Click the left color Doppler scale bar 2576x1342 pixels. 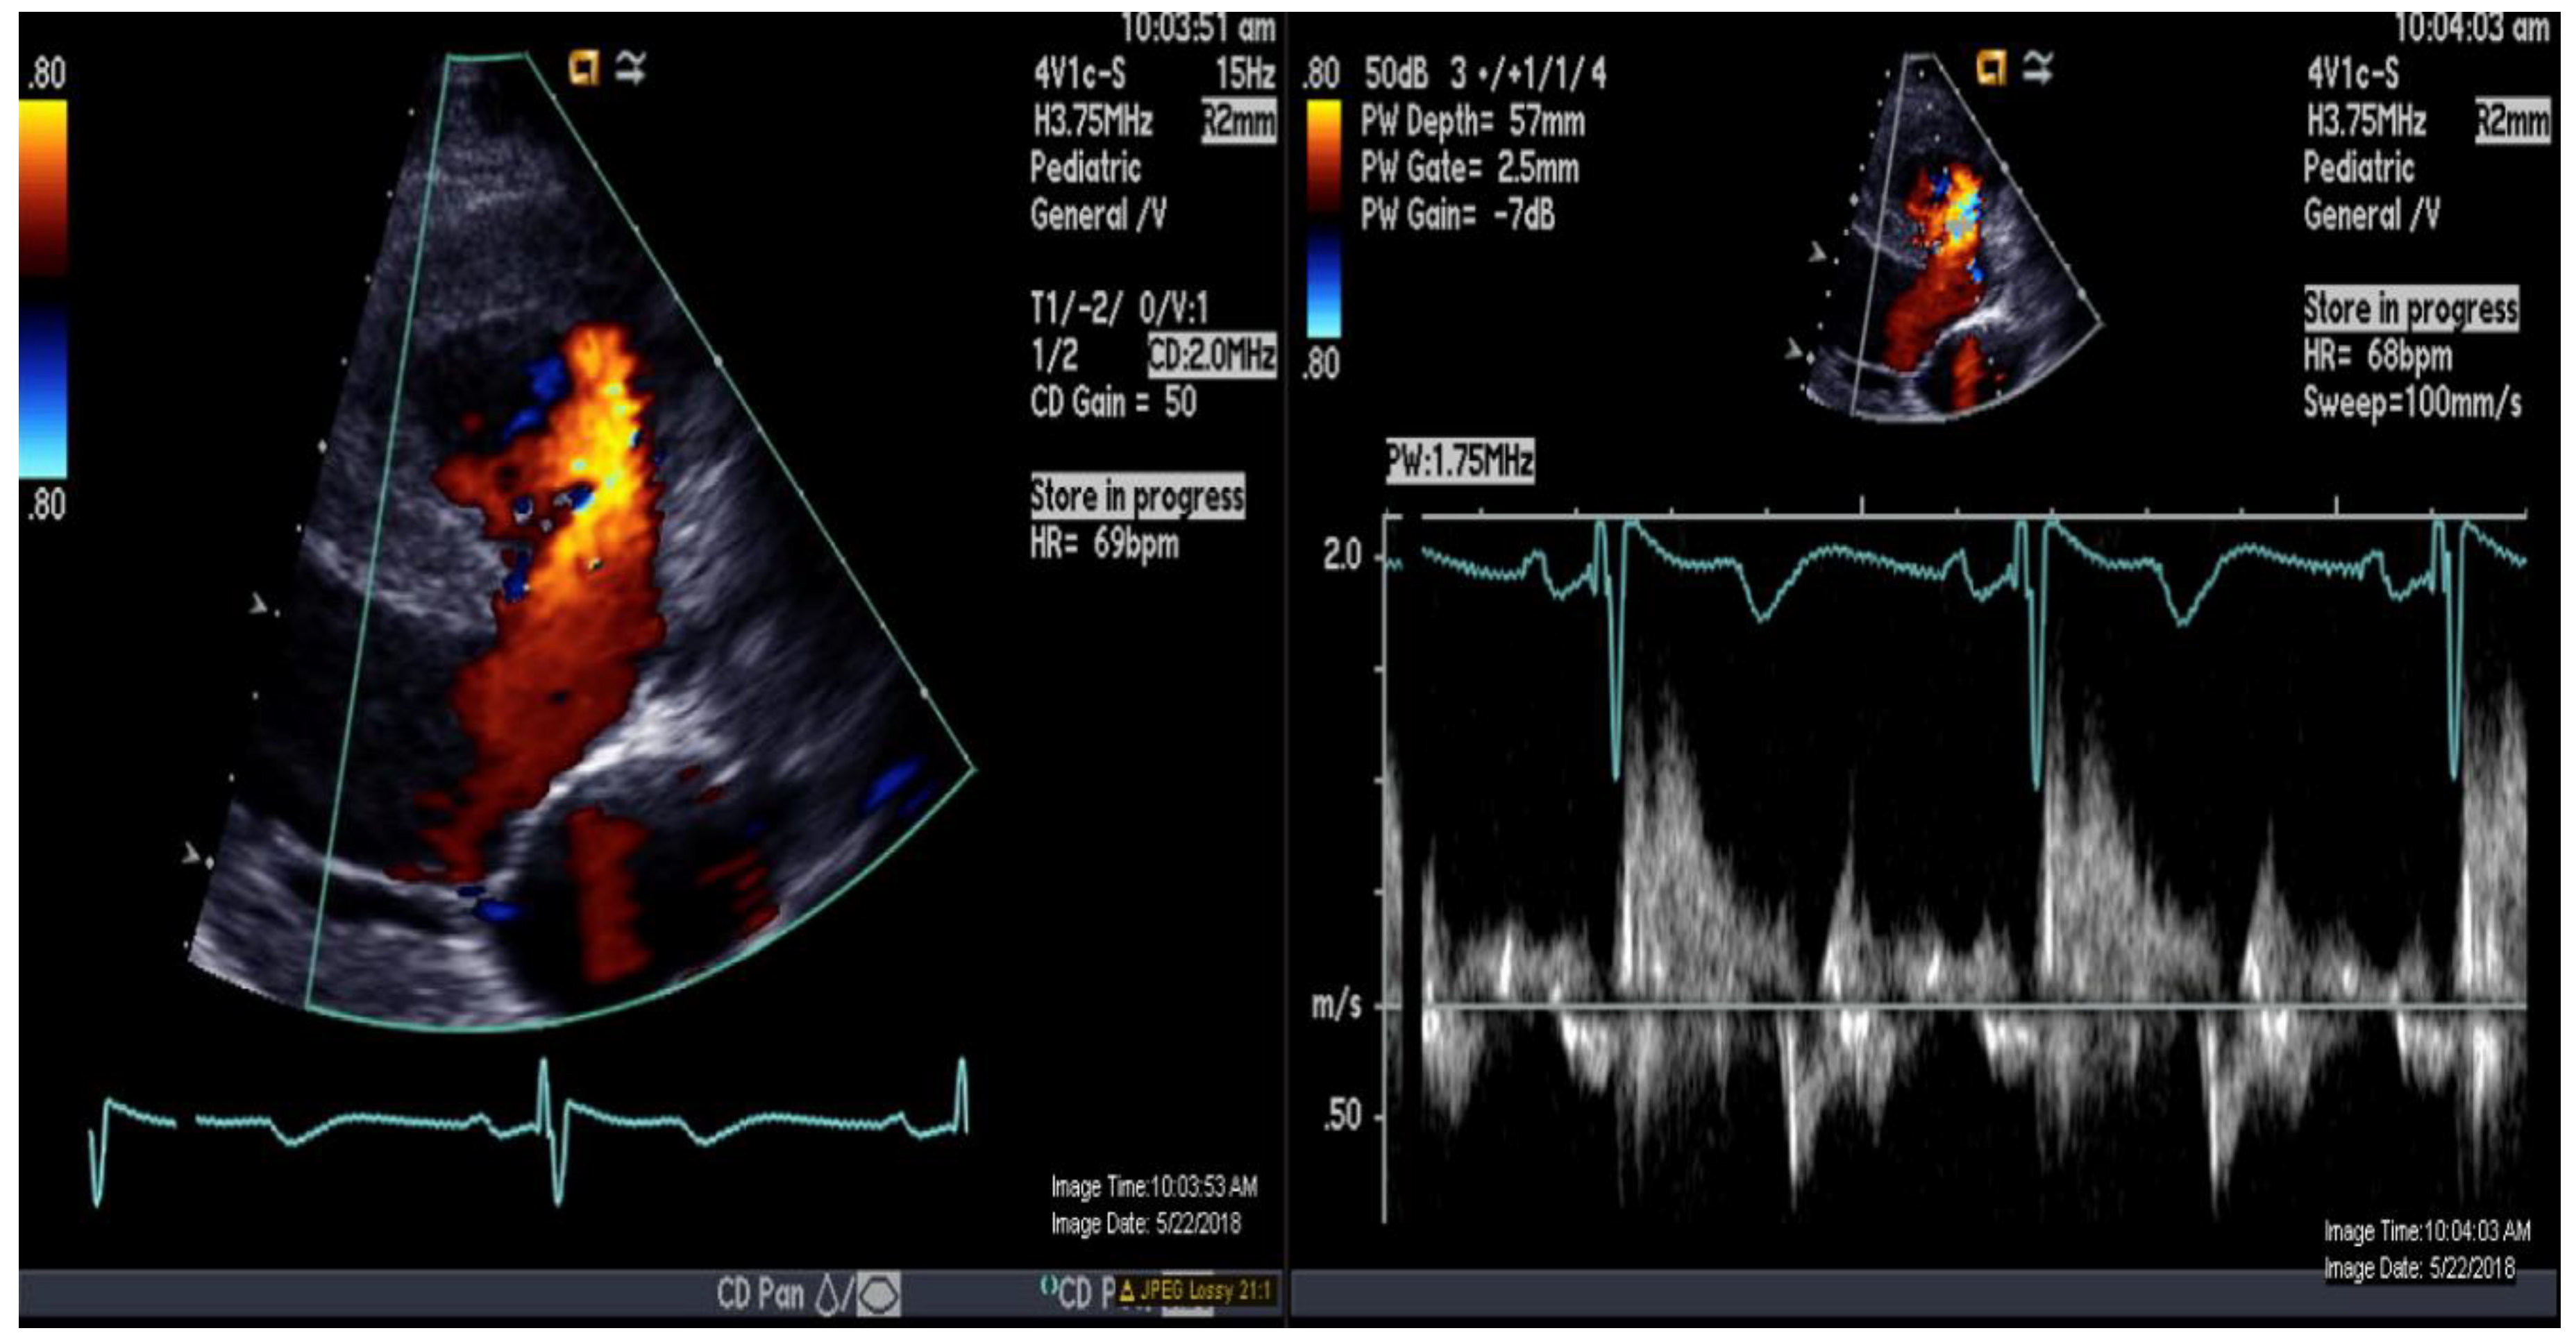coord(43,290)
